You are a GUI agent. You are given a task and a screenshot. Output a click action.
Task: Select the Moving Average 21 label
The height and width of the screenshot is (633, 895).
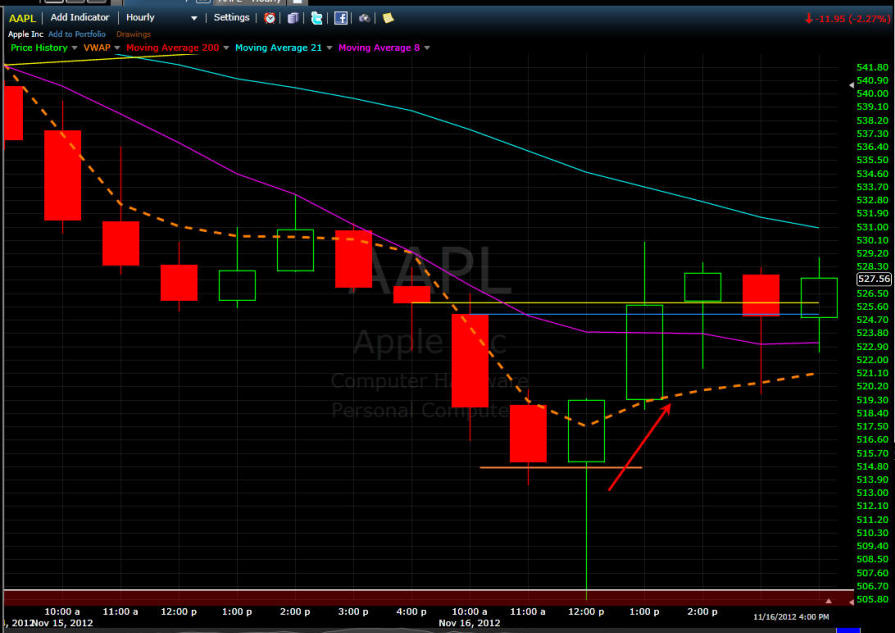(279, 48)
